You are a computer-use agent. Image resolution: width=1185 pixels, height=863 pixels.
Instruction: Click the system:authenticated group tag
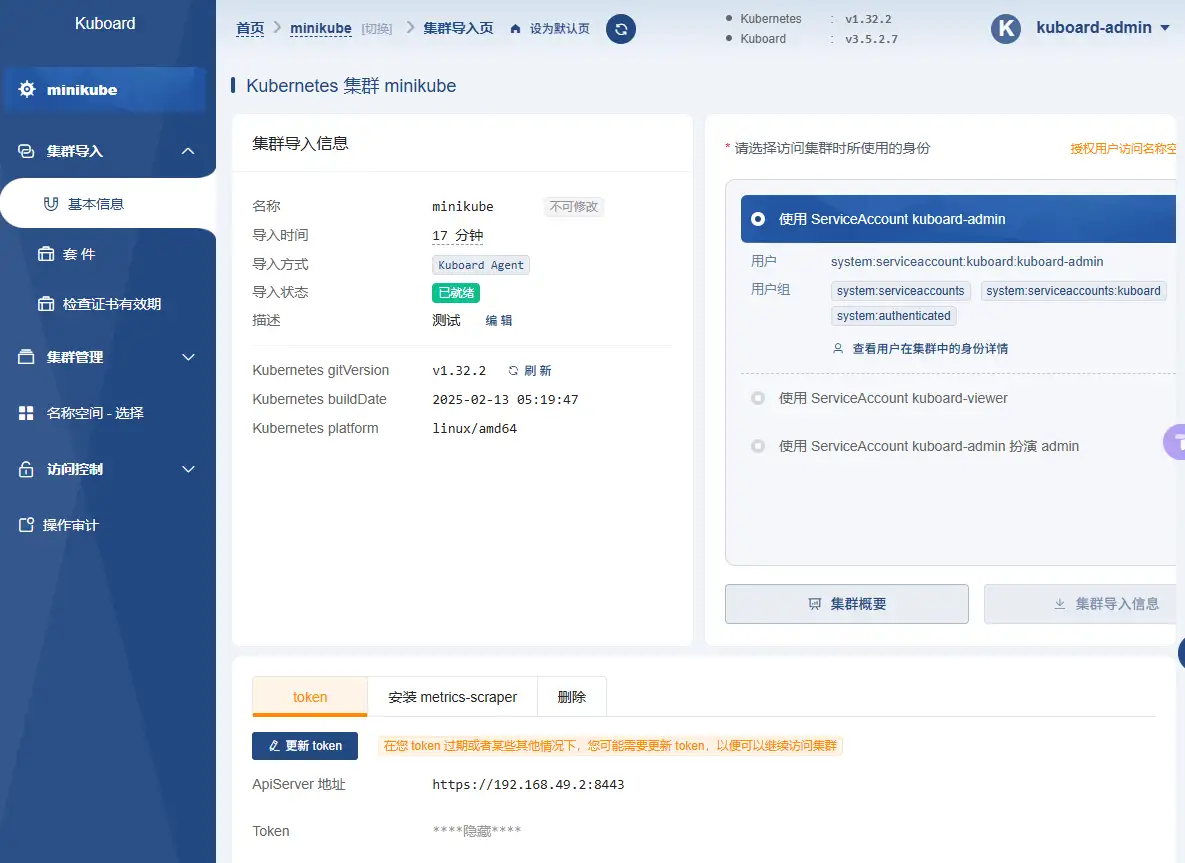click(x=893, y=316)
